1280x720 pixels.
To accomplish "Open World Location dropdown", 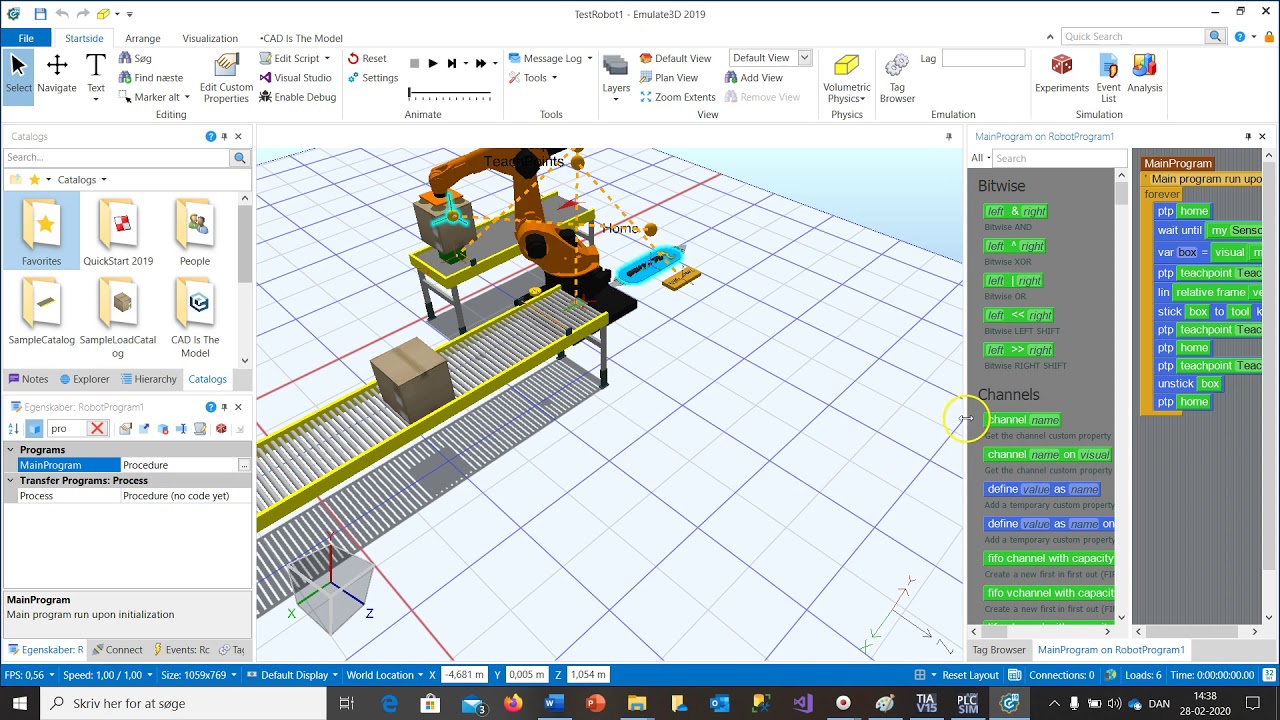I will click(x=386, y=675).
